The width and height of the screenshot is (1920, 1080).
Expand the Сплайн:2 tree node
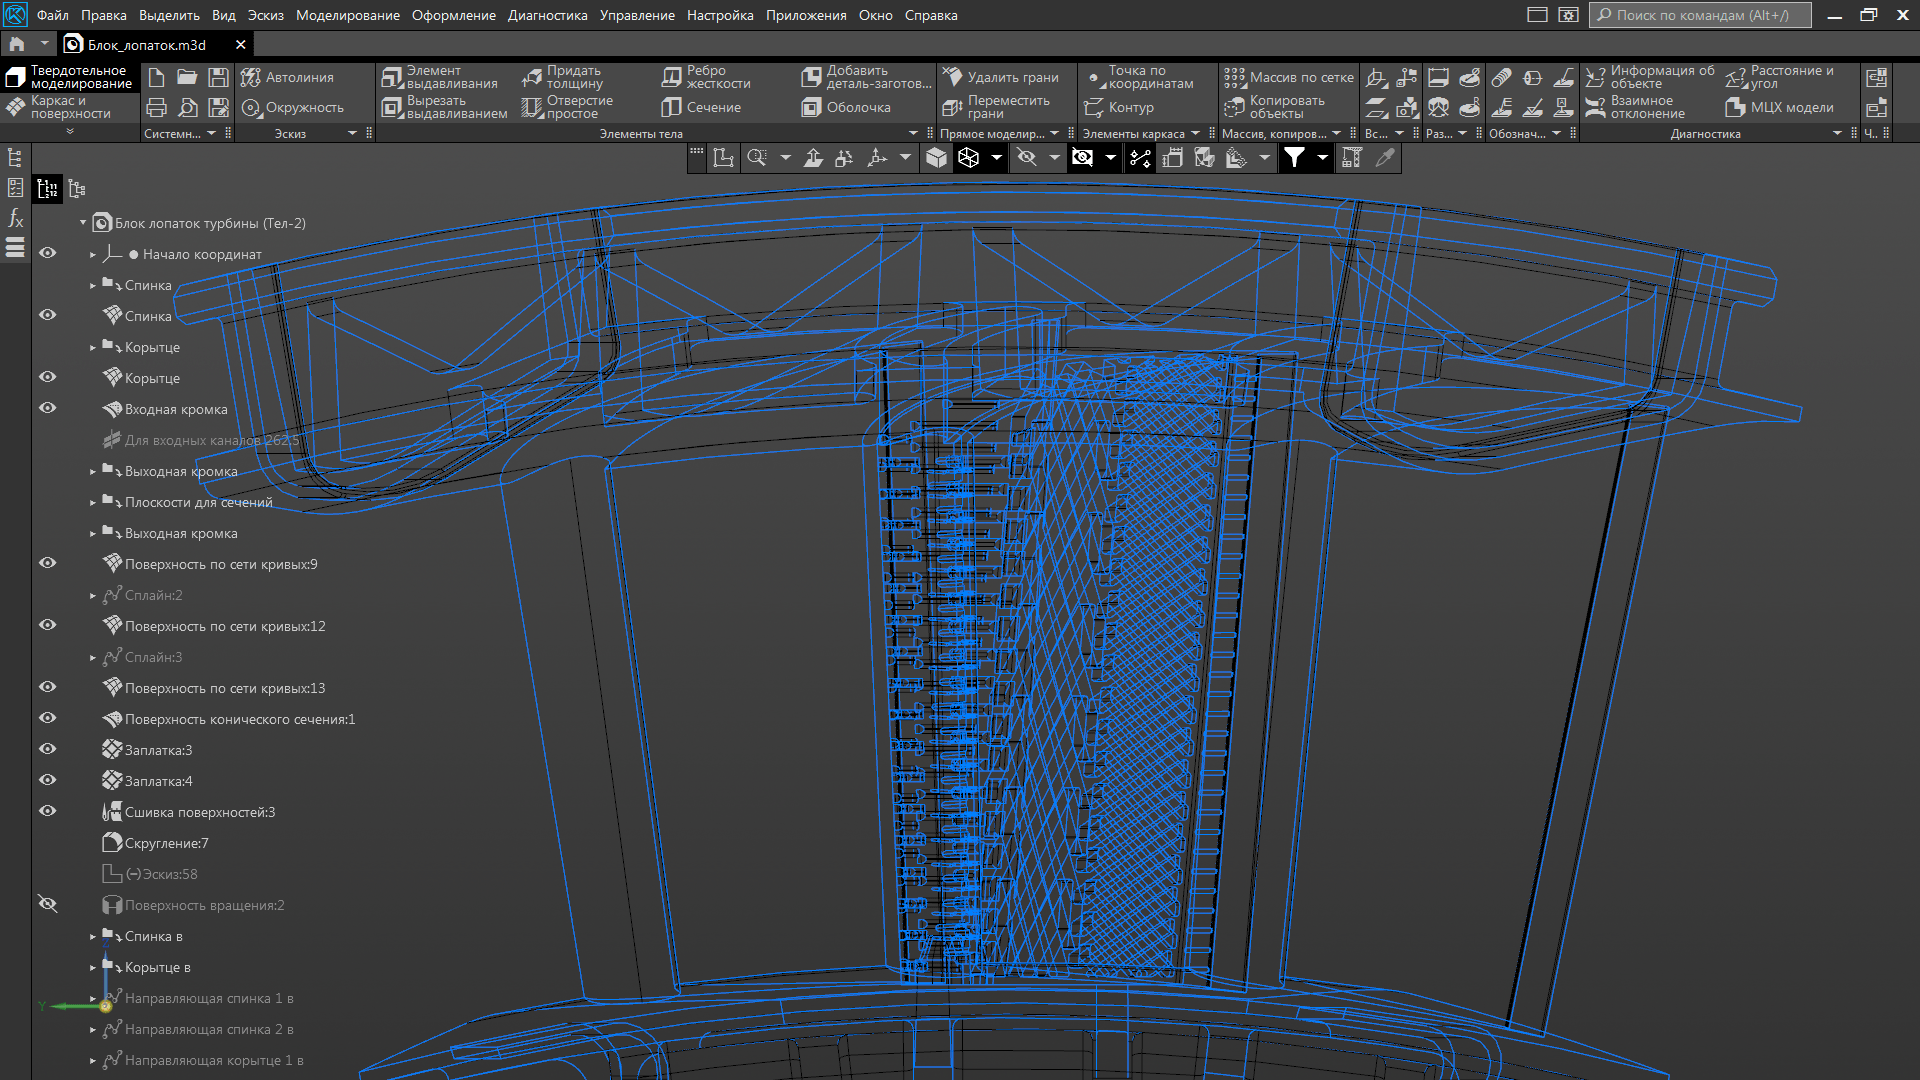tap(93, 595)
